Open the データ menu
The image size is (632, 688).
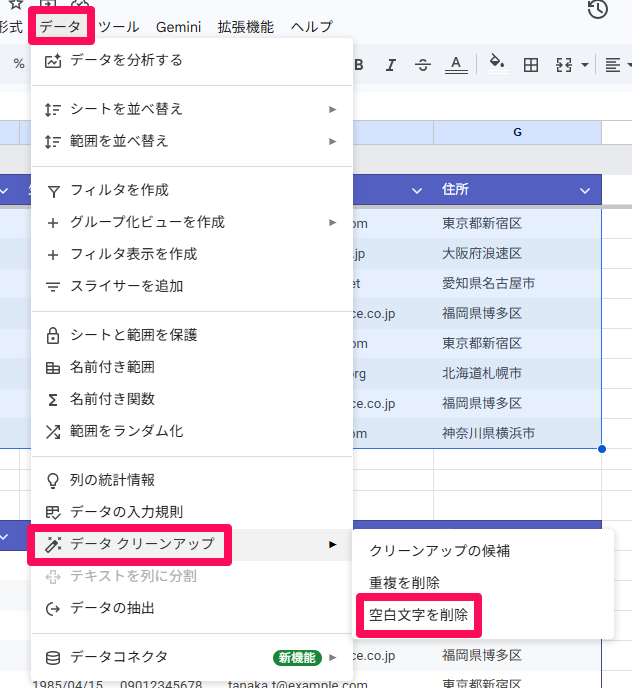pos(61,27)
